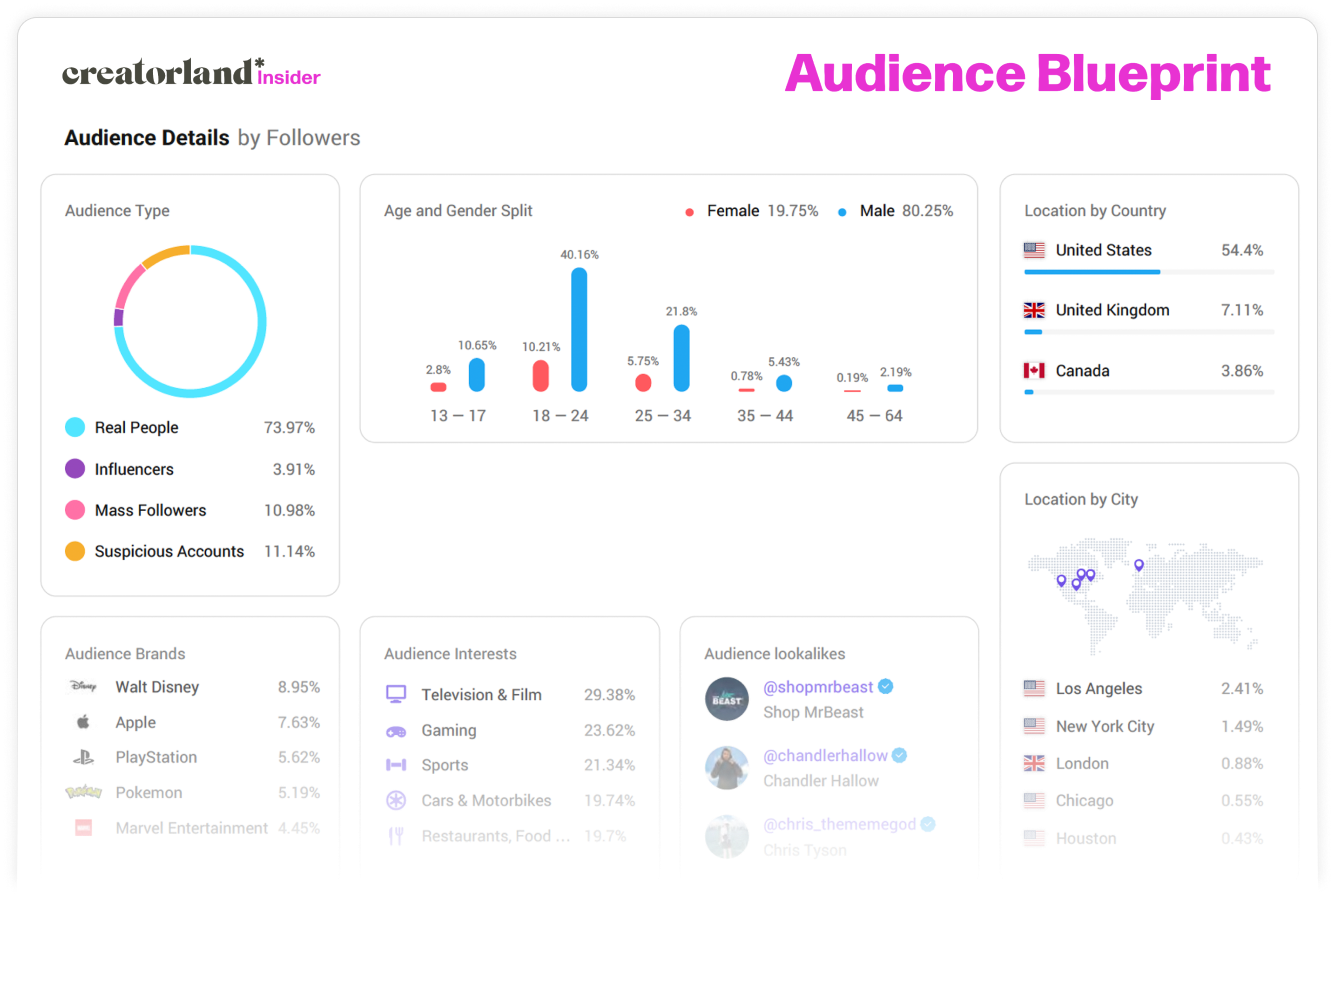Image resolution: width=1335 pixels, height=1007 pixels.
Task: Click the flag next to London
Action: [x=1034, y=763]
